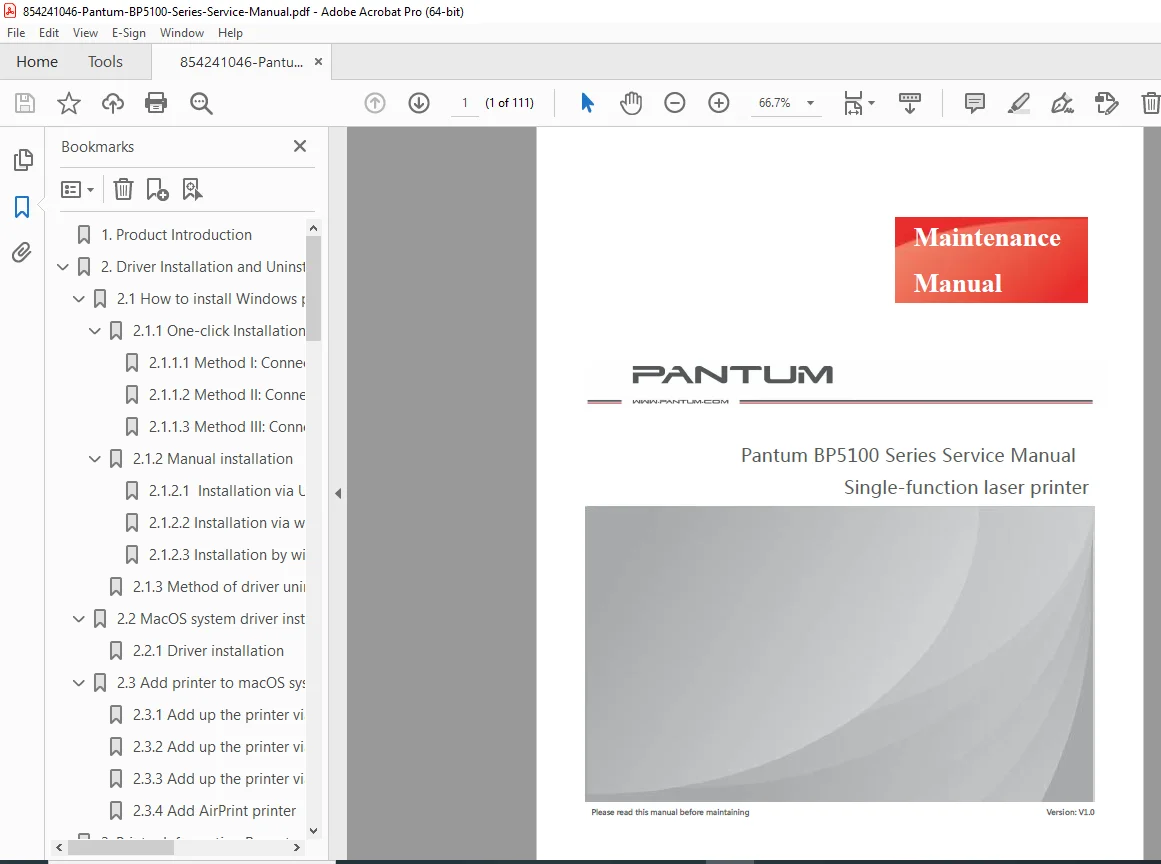The width and height of the screenshot is (1161, 864).
Task: Click bookmarks vertical scrollbar up arrow
Action: pyautogui.click(x=313, y=228)
